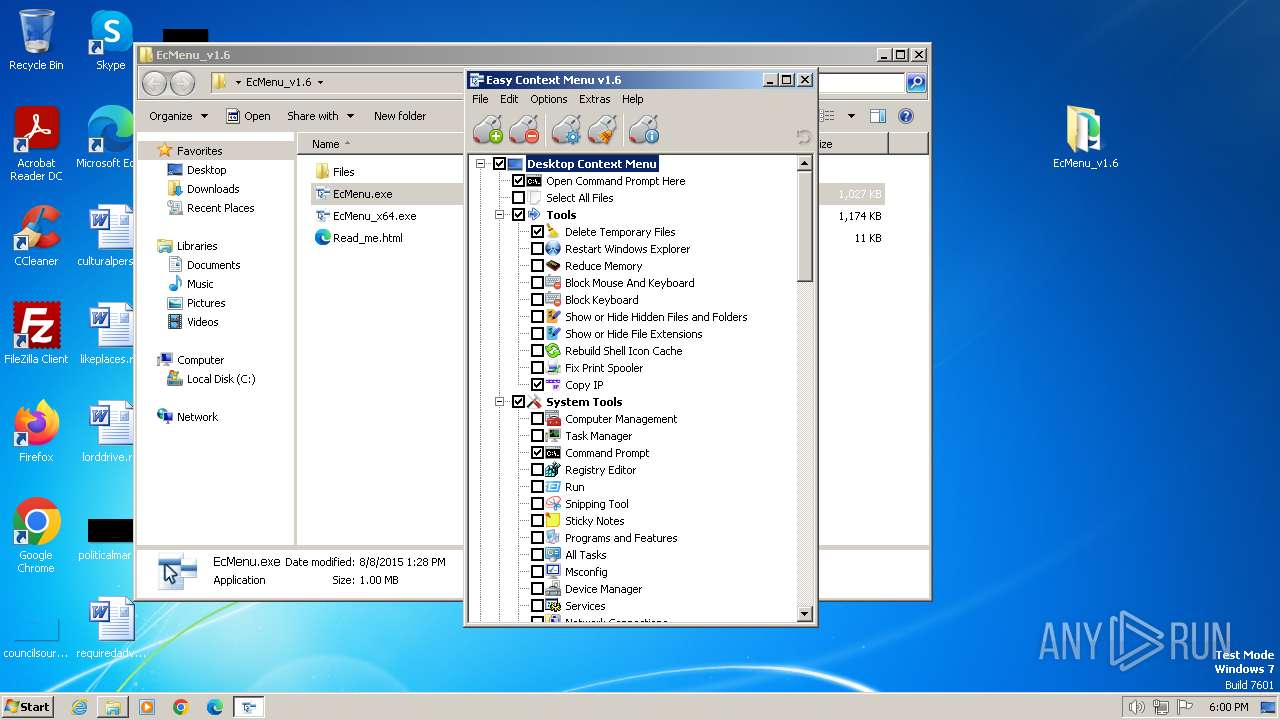
Task: Uncheck the Command Prompt checkbox
Action: coord(537,453)
